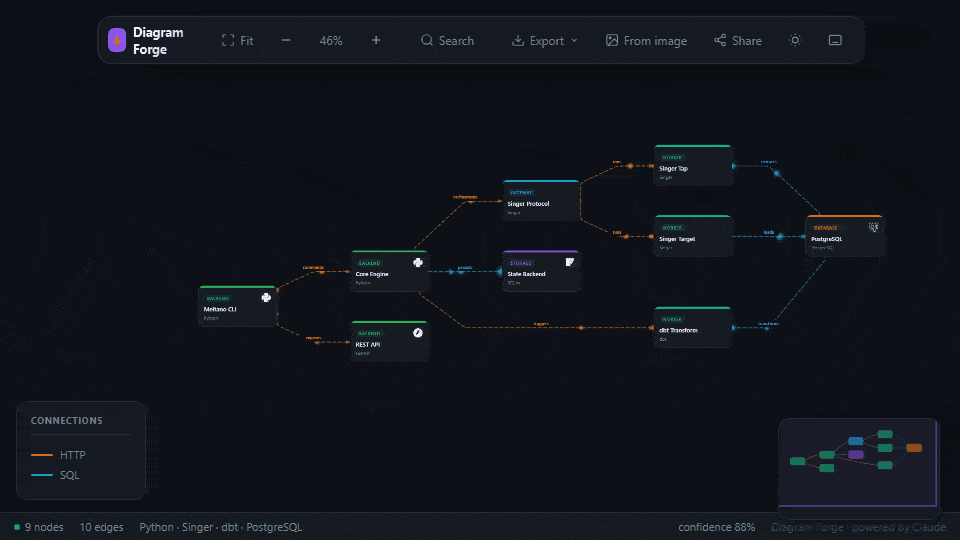Select the Meltano CLI node
Viewport: 960px width, 540px height.
pyautogui.click(x=237, y=306)
